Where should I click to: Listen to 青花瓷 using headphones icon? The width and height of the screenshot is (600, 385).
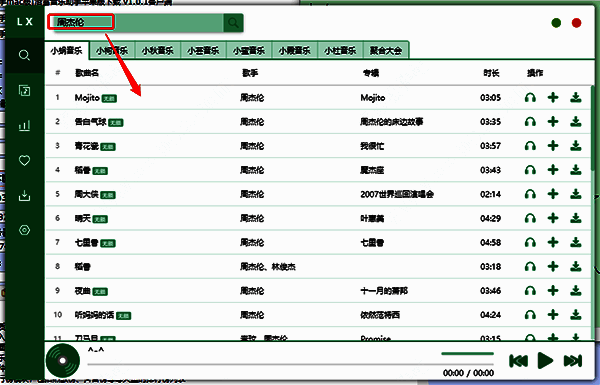click(x=530, y=146)
